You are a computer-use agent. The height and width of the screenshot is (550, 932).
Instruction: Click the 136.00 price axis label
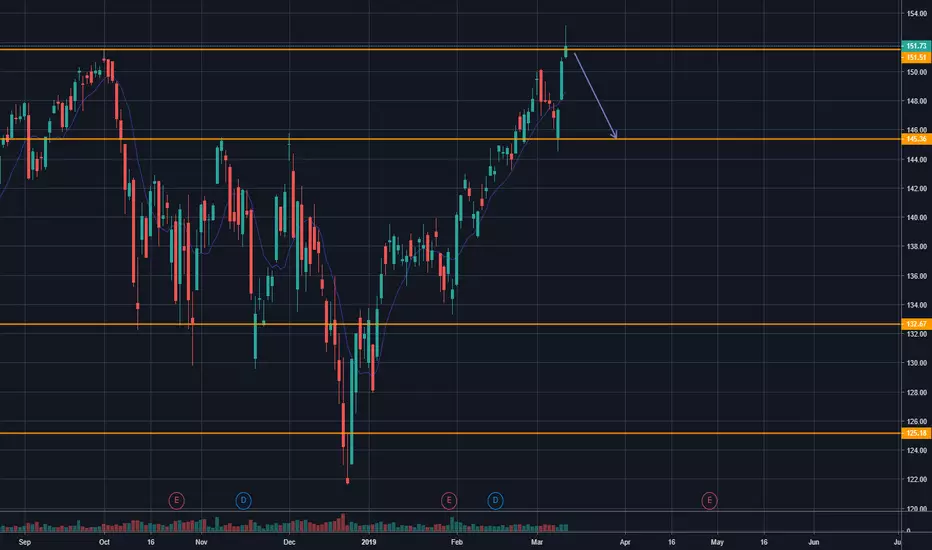(x=916, y=276)
